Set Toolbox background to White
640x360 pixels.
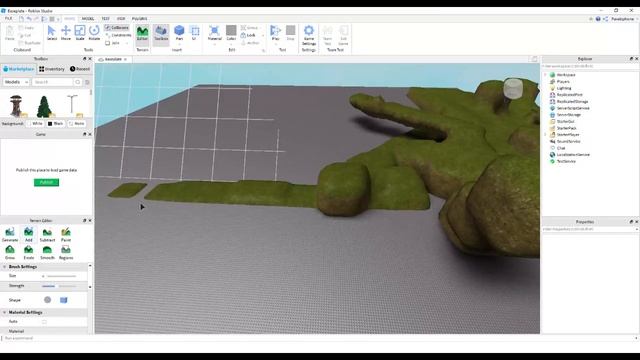coord(35,123)
